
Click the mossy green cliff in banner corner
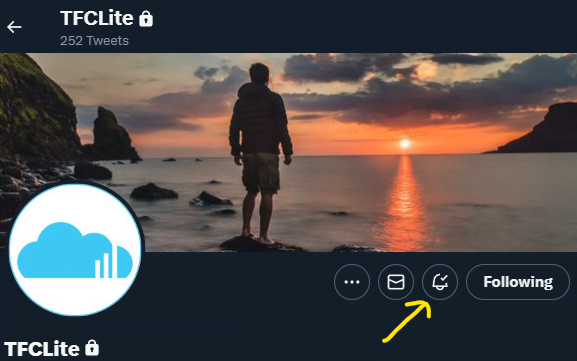(x=37, y=105)
